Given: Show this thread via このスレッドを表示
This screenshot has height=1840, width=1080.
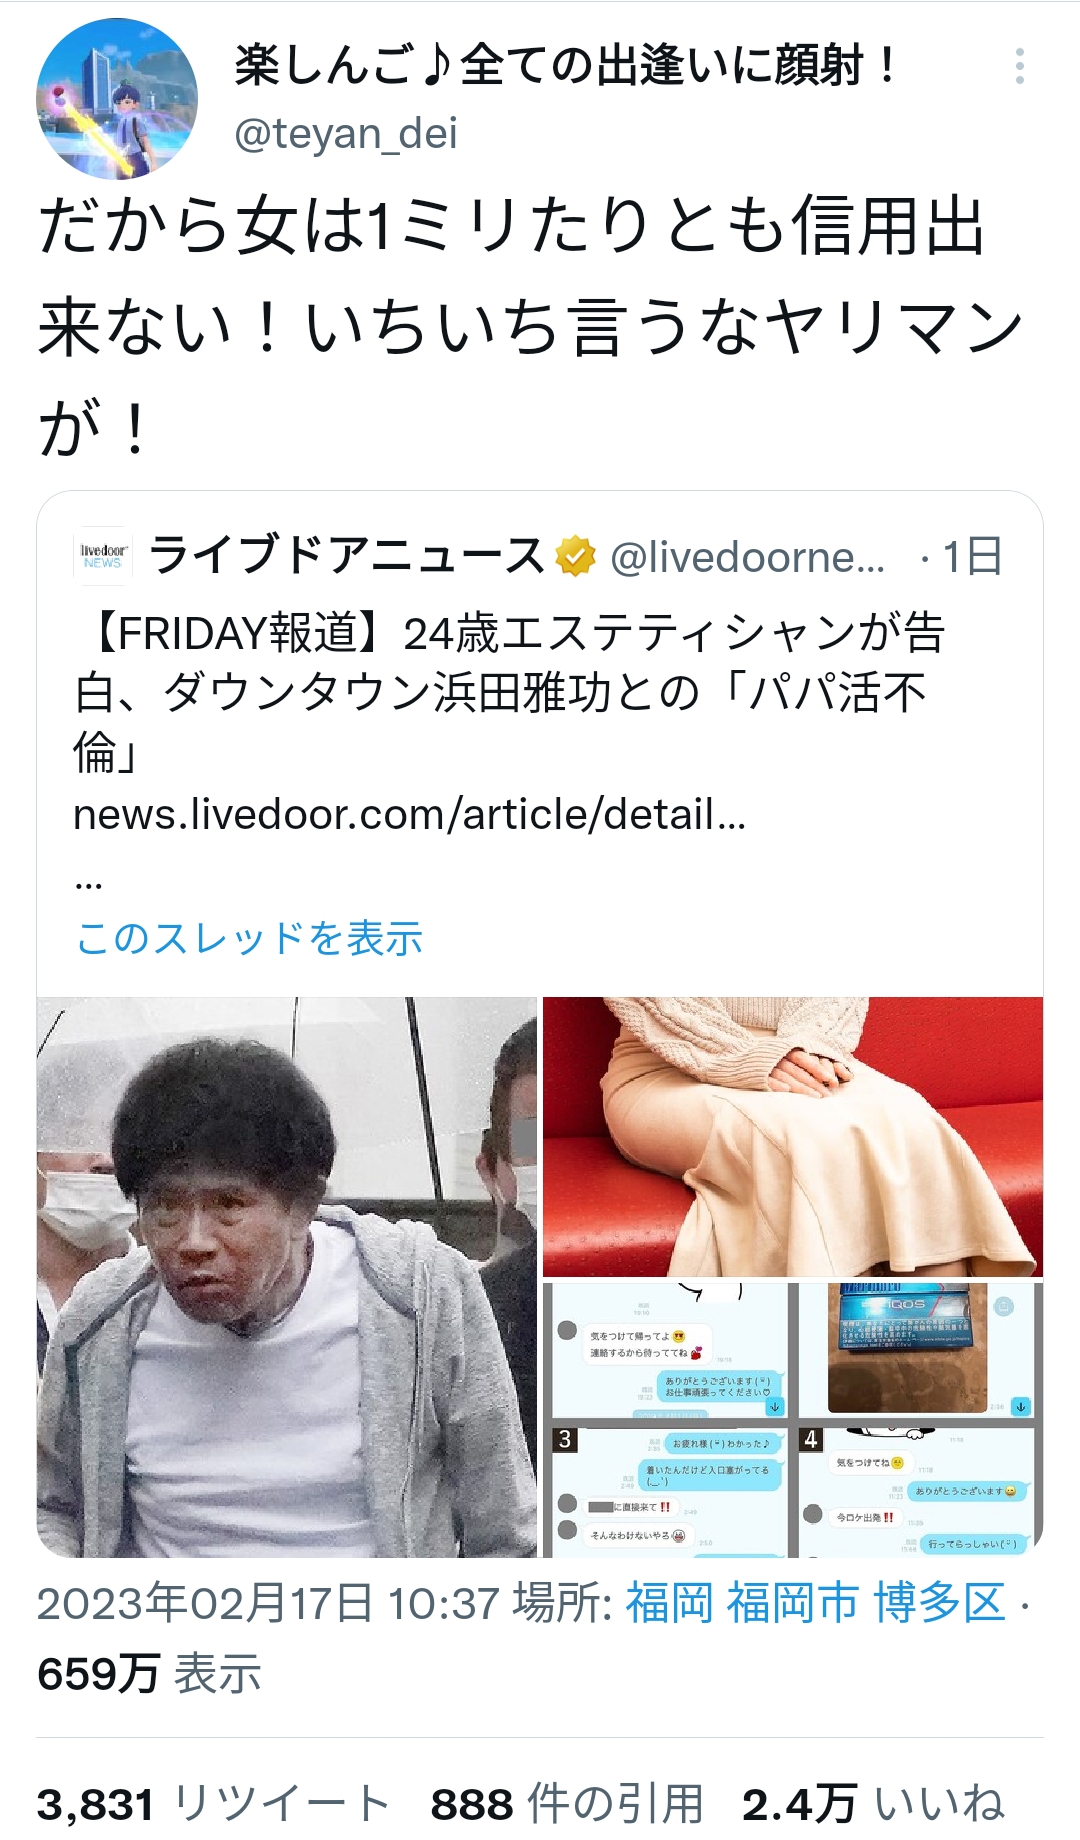Looking at the screenshot, I should pos(250,938).
